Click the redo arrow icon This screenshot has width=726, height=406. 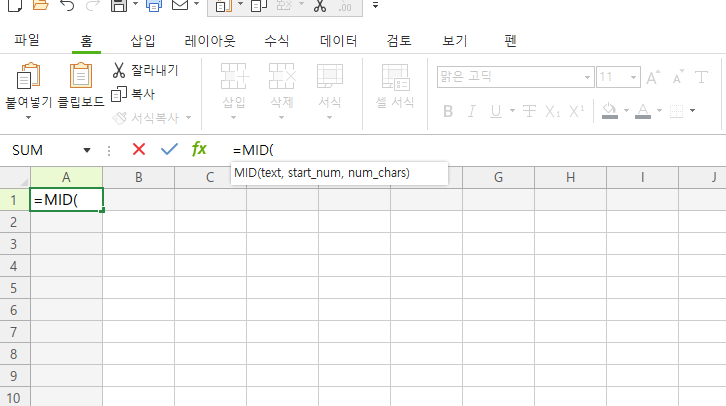(x=93, y=6)
